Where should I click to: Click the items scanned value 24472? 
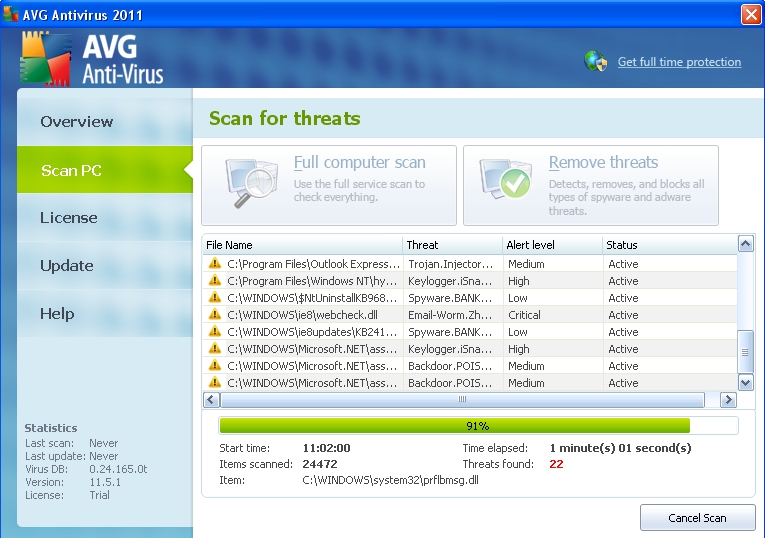pos(320,464)
